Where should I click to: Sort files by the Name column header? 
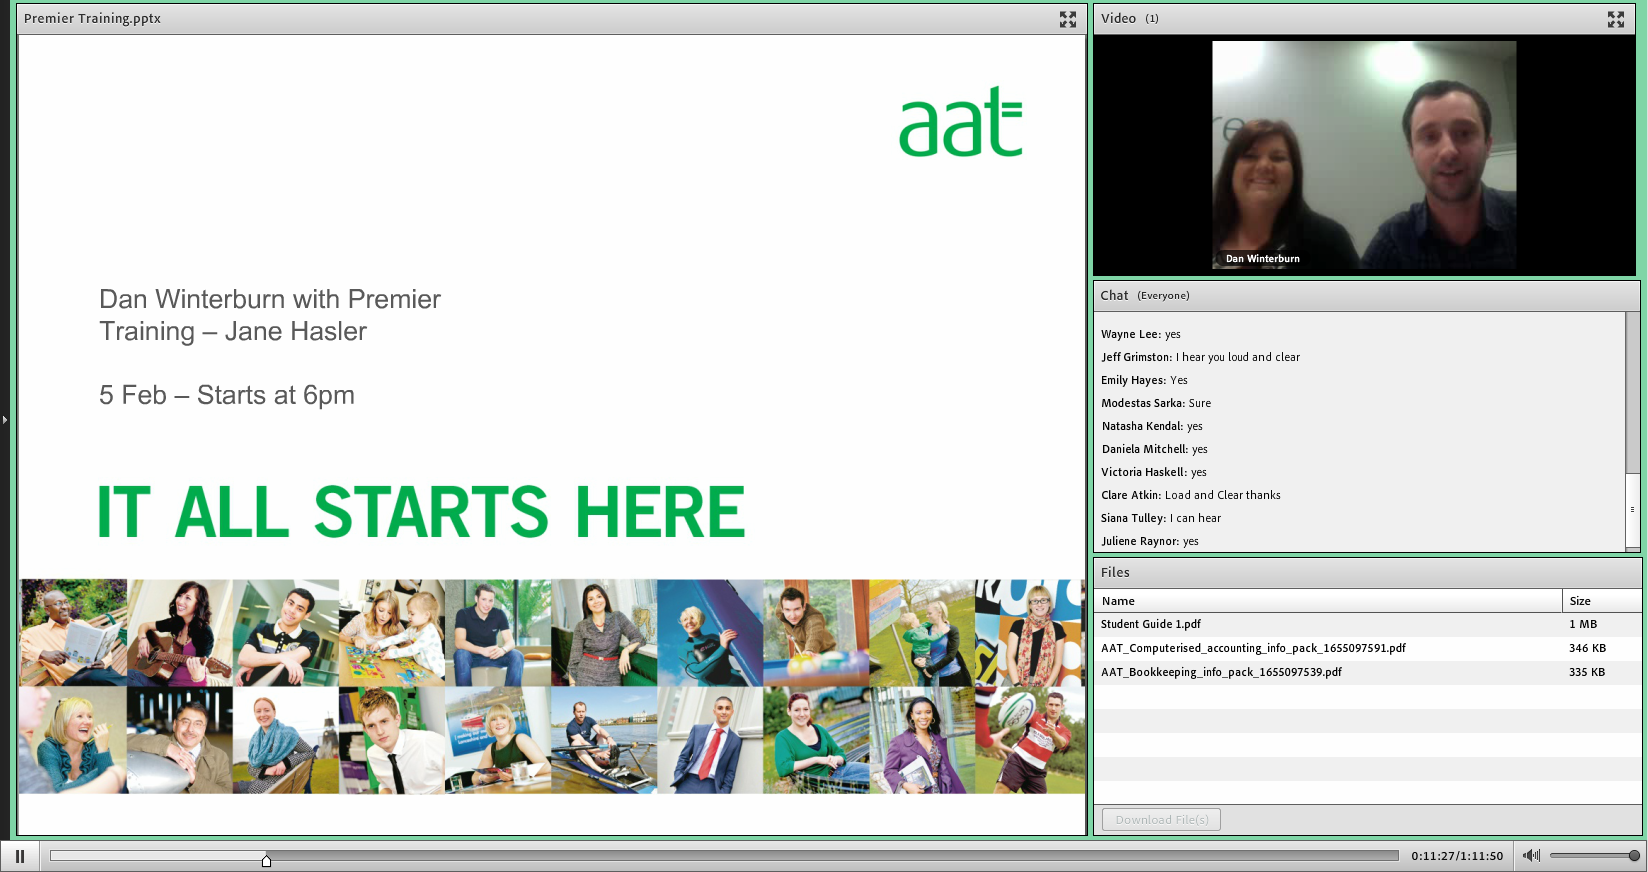pos(1328,601)
